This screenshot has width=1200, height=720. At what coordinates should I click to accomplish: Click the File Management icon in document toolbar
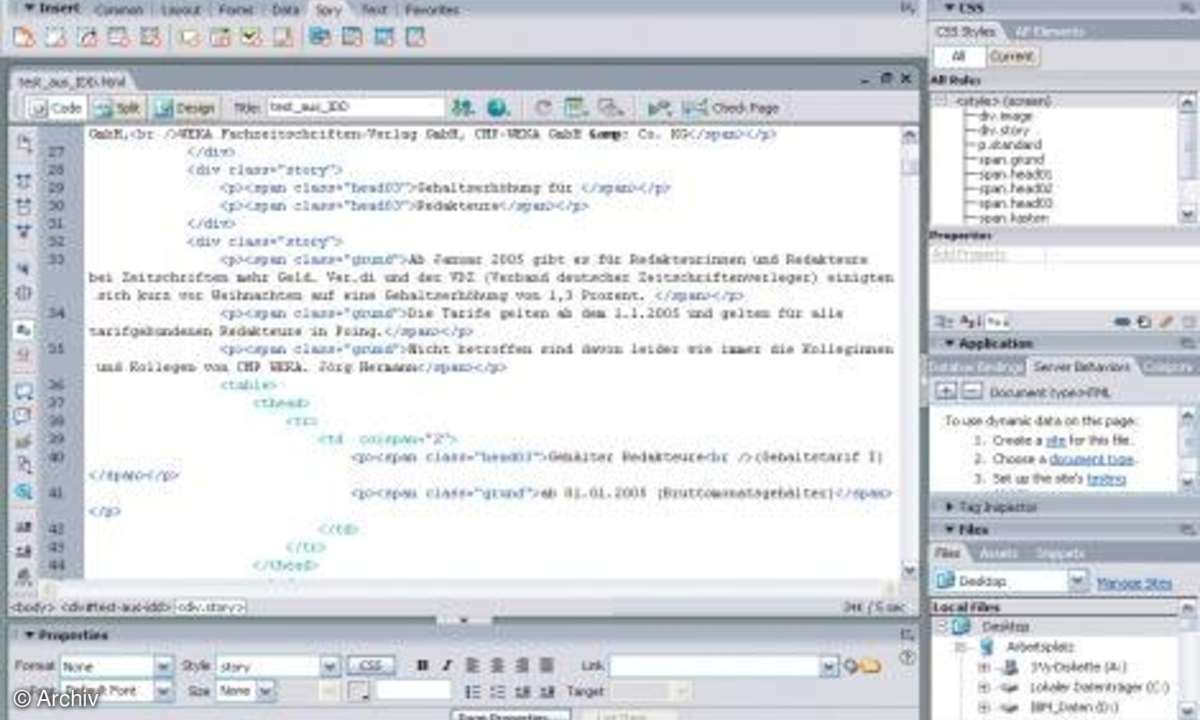click(x=462, y=107)
